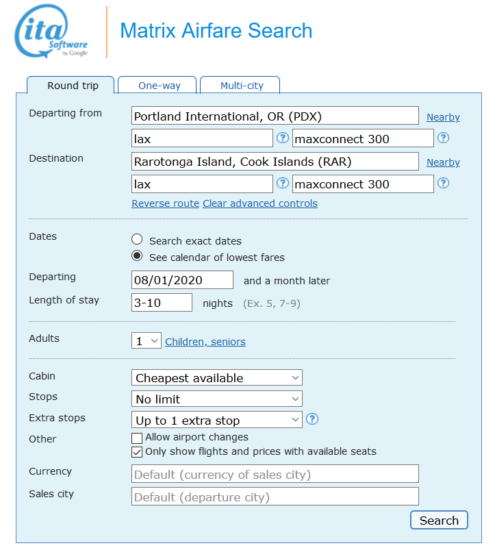
Task: Click Nearby link for departure airport
Action: [443, 117]
